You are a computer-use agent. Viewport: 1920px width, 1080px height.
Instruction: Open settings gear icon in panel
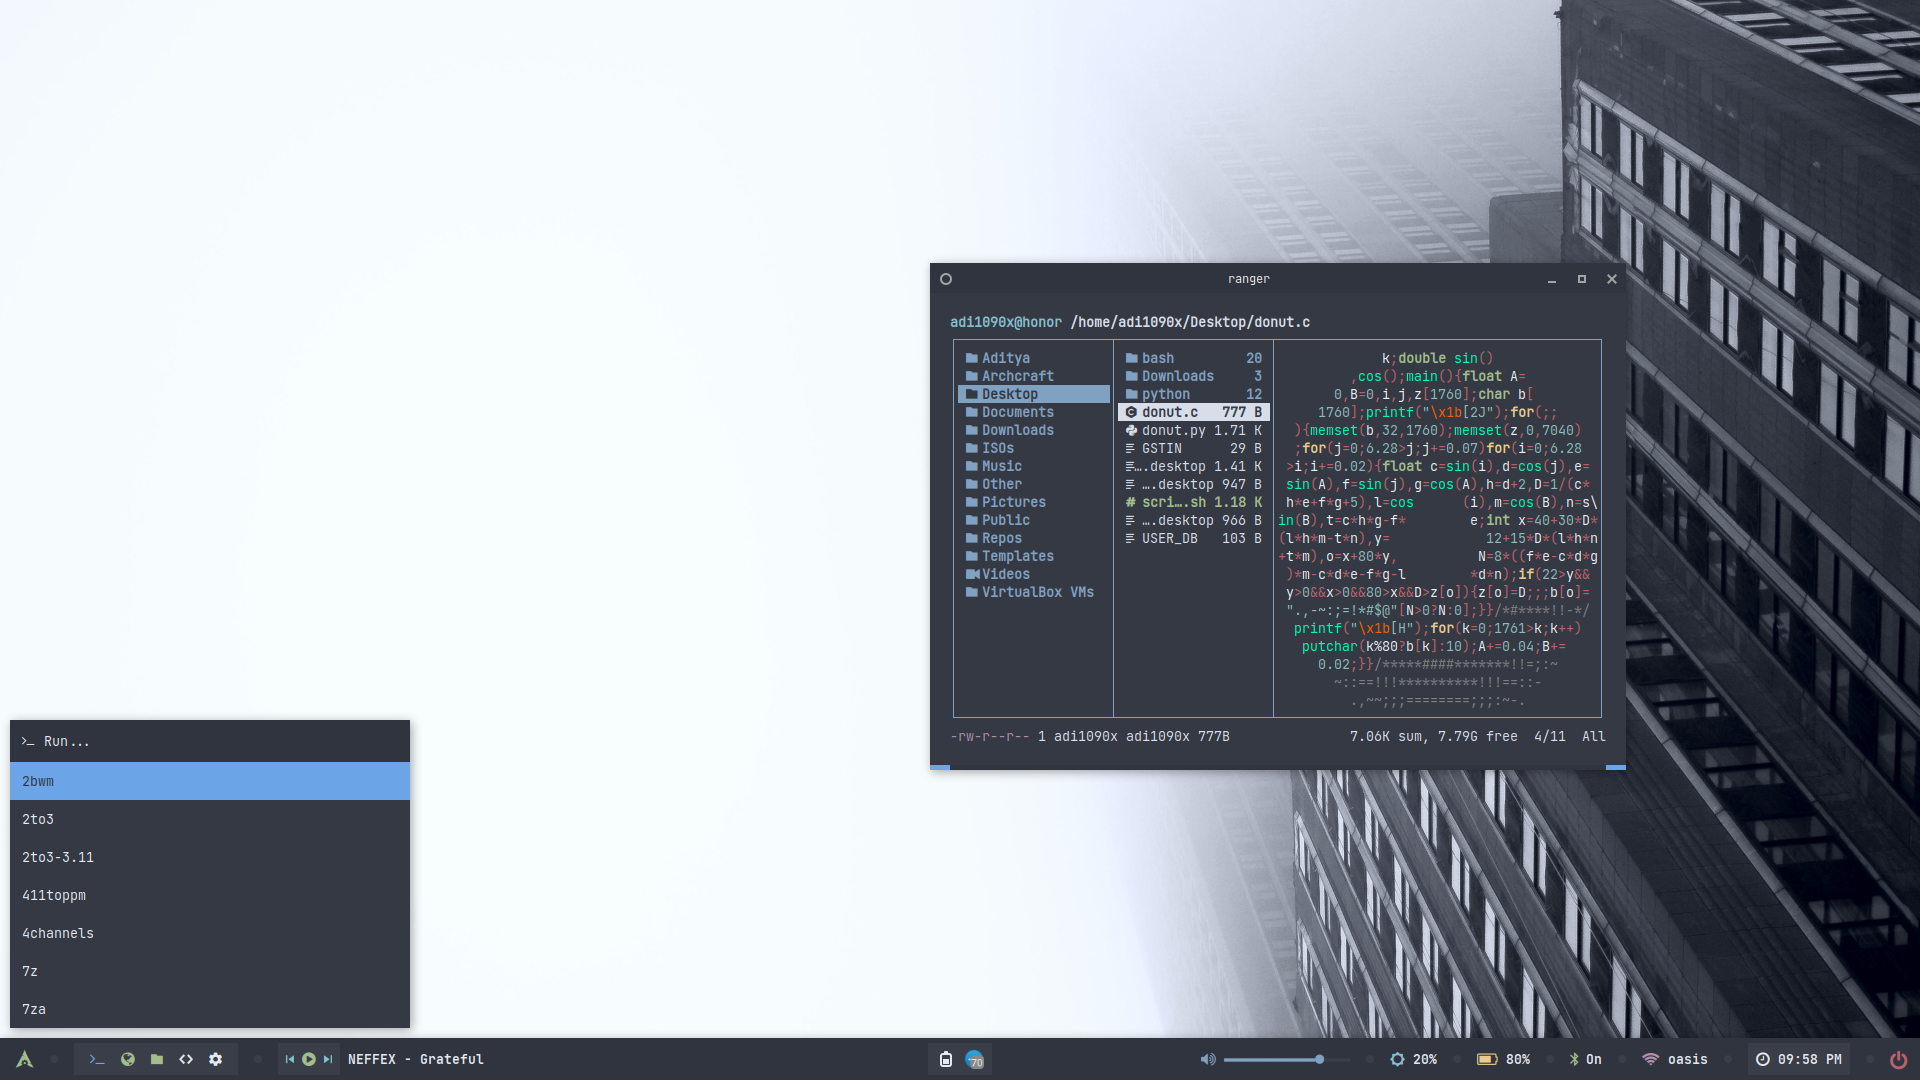coord(216,1059)
